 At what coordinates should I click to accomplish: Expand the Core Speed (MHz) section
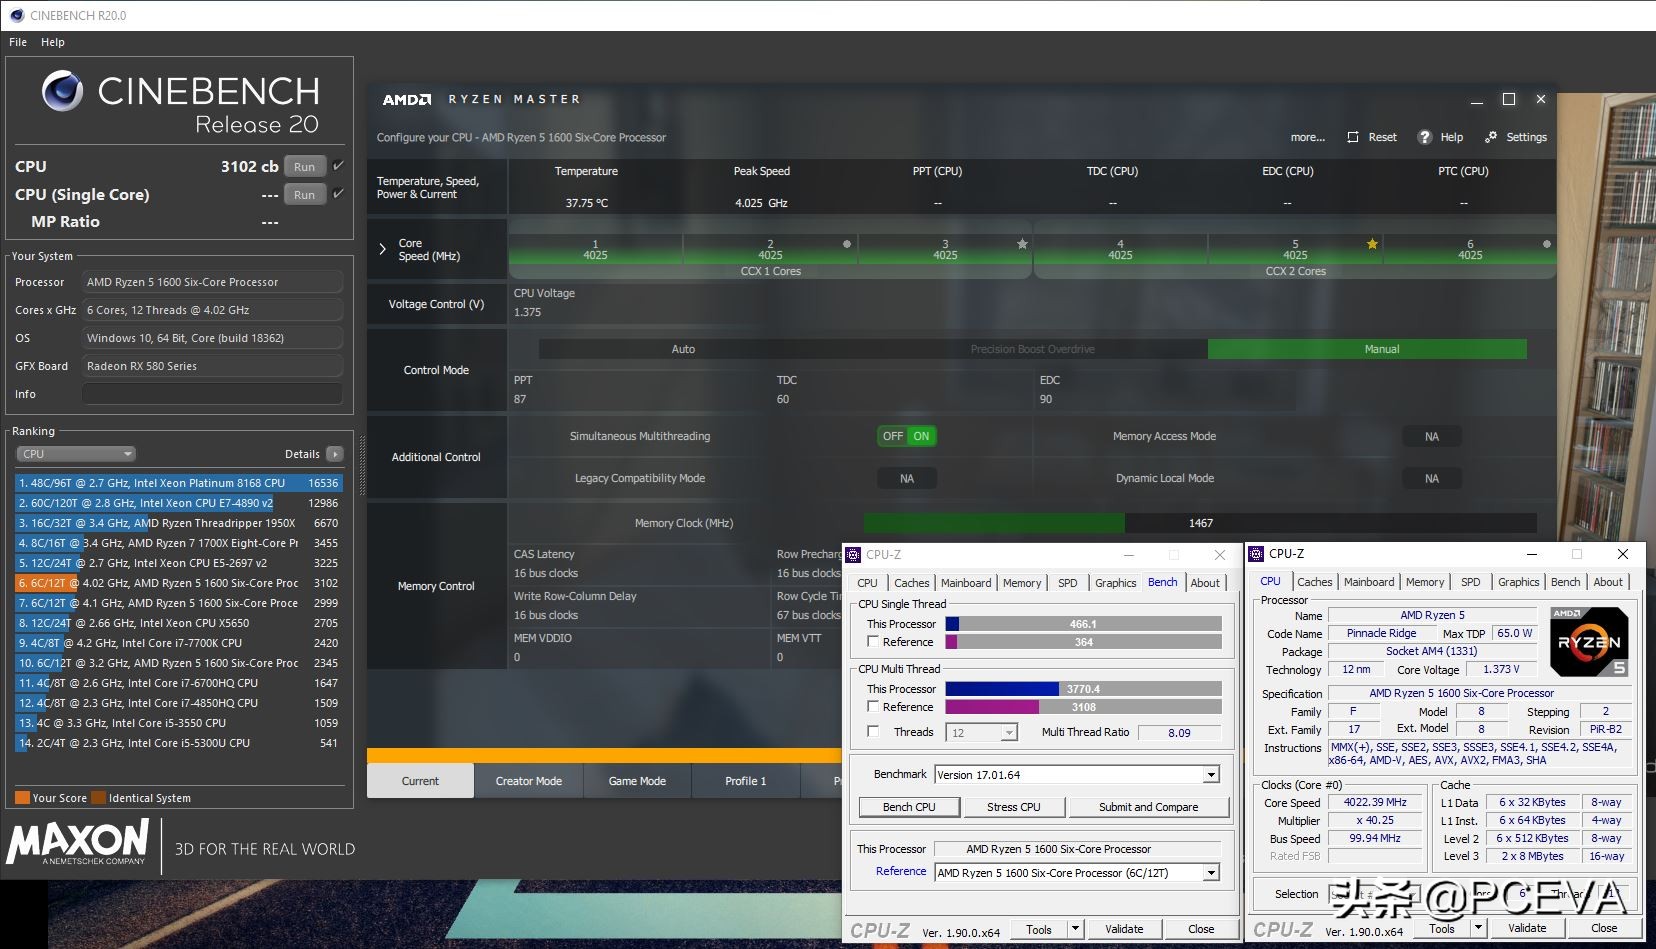(382, 249)
